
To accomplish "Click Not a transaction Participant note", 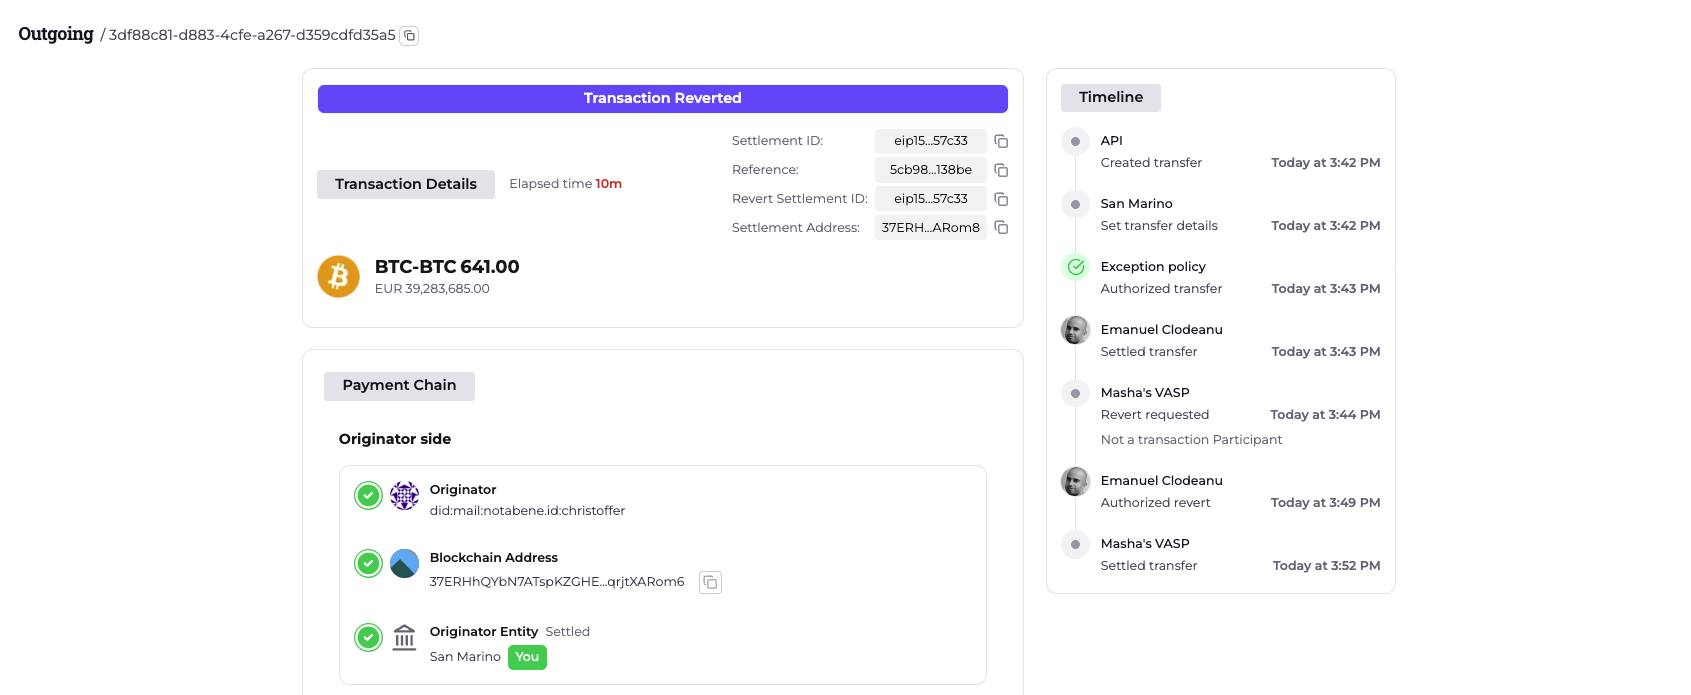I will point(1191,440).
